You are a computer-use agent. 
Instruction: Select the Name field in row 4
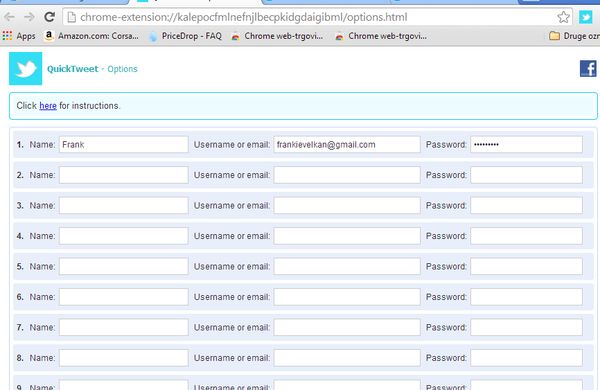(x=124, y=236)
